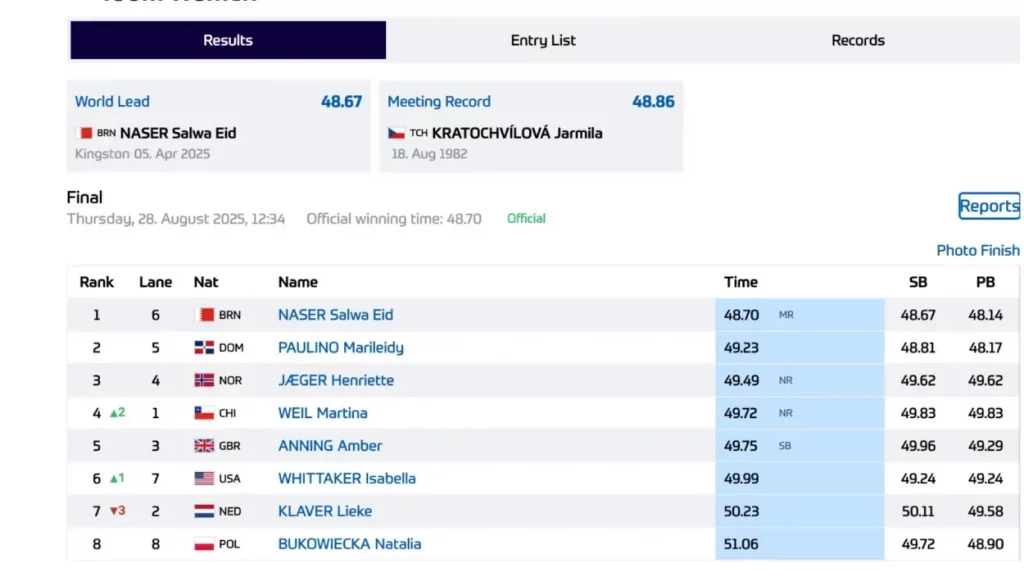1024x586 pixels.
Task: Click the Czech flag in Meeting Record card
Action: click(x=396, y=133)
